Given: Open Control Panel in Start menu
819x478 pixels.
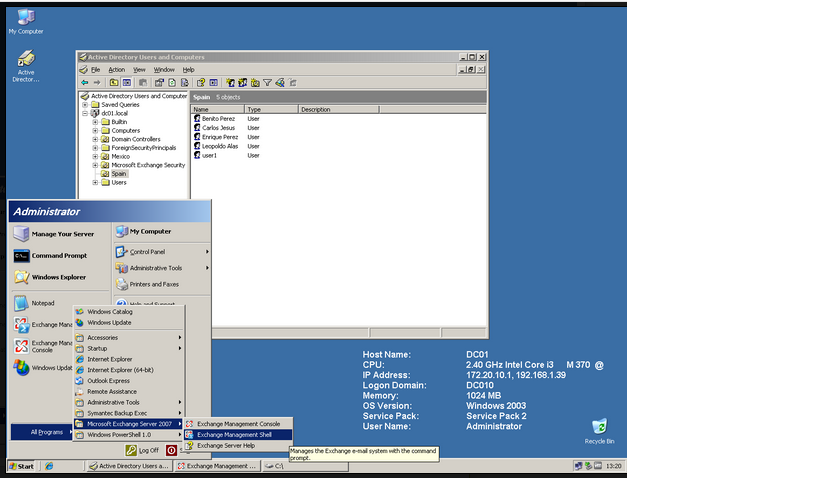Looking at the screenshot, I should pyautogui.click(x=162, y=252).
